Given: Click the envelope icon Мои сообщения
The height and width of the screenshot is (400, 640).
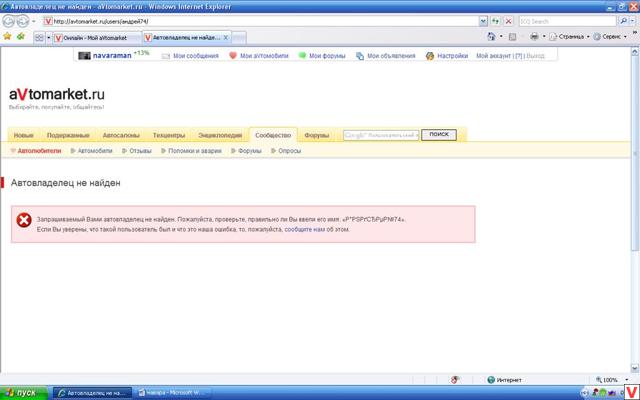Looking at the screenshot, I should (x=166, y=56).
